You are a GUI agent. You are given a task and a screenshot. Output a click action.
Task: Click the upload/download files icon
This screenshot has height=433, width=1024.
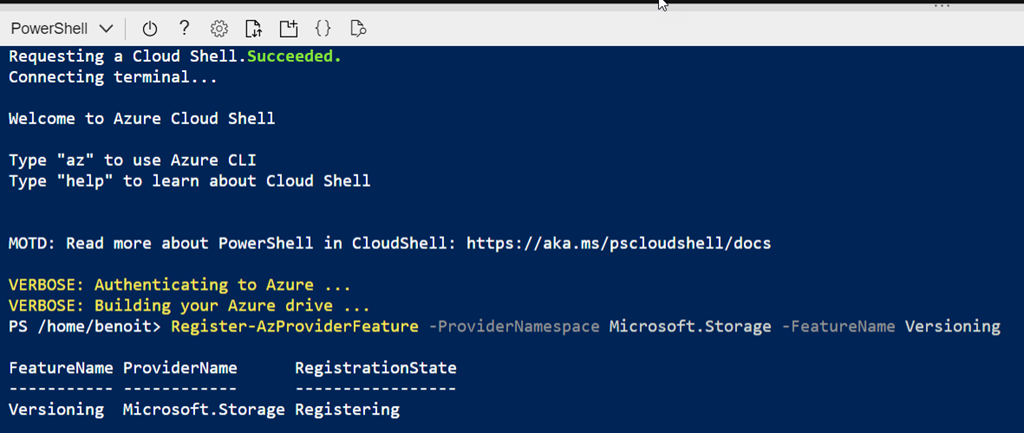click(x=254, y=28)
